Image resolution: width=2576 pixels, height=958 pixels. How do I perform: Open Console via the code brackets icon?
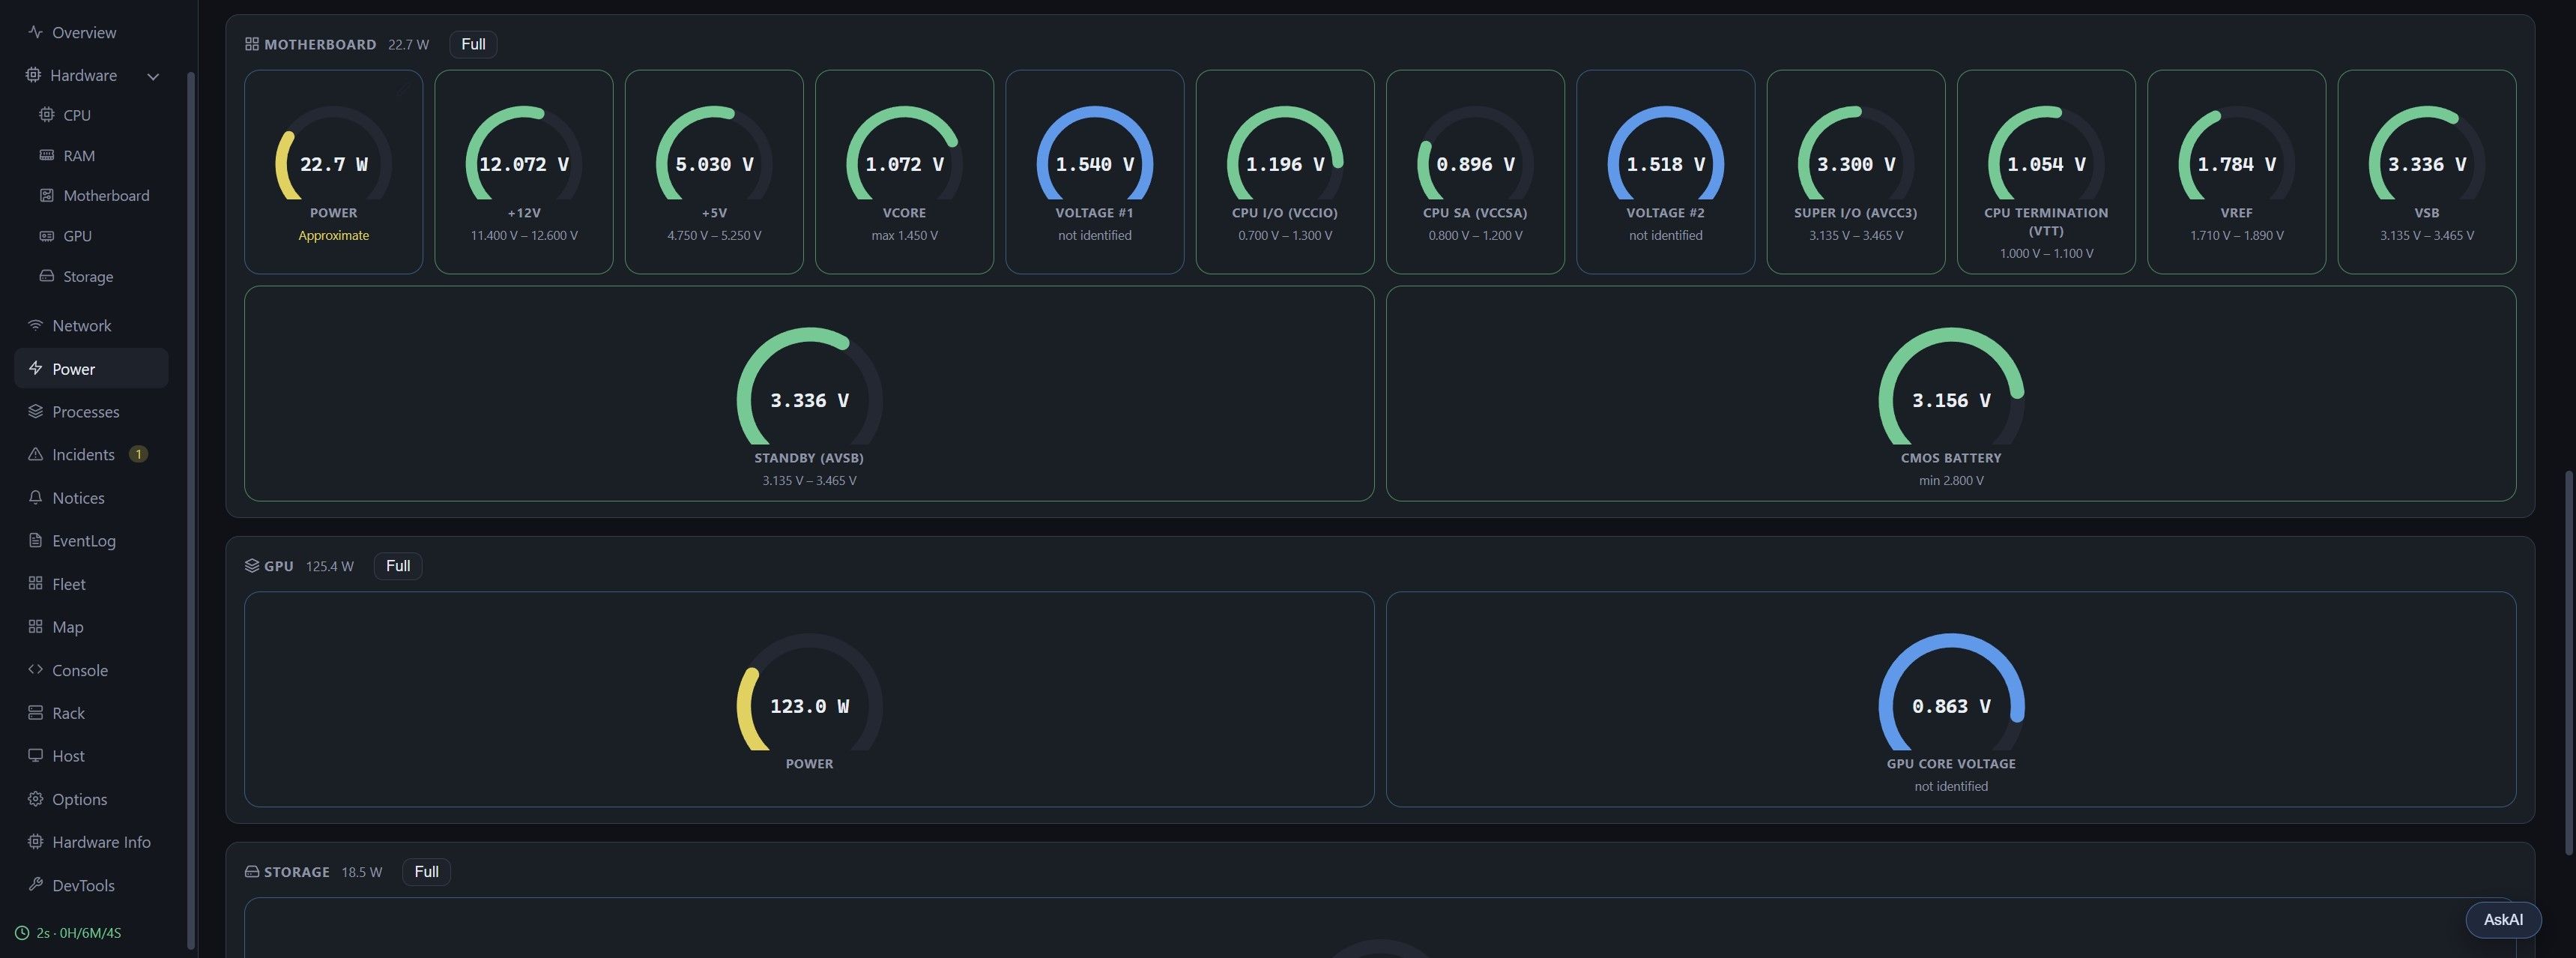pos(35,669)
